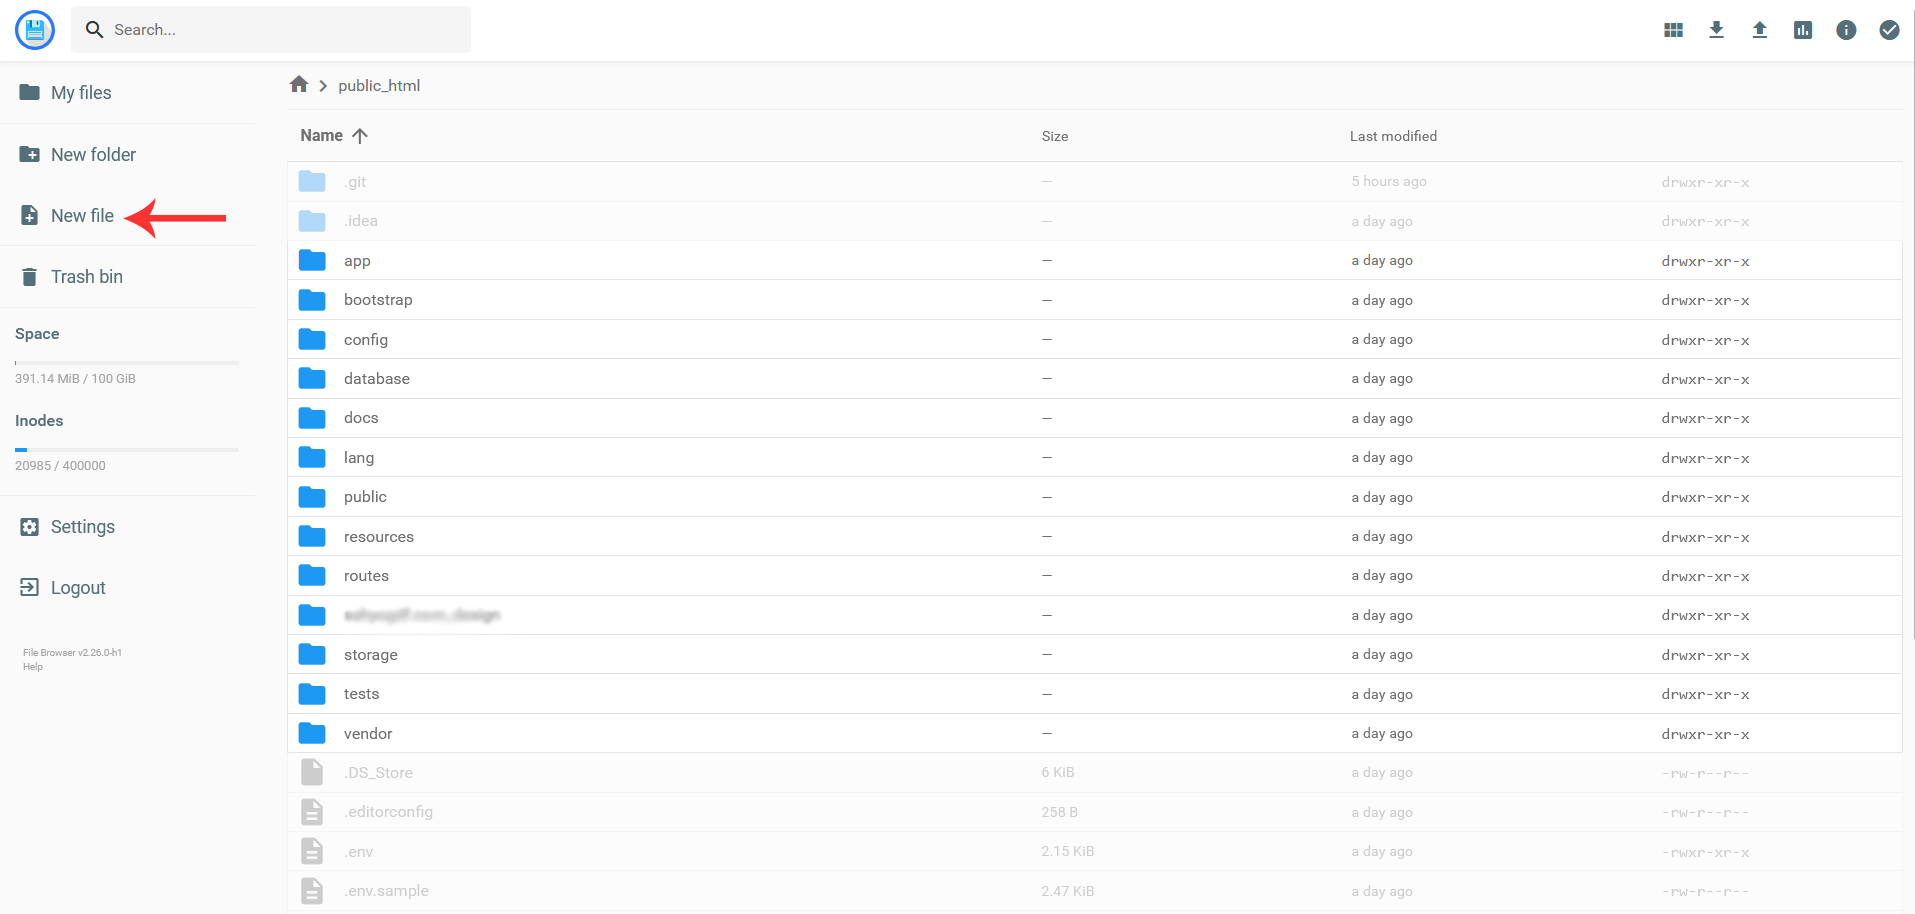Click the routes folder icon
Image resolution: width=1915 pixels, height=914 pixels.
pyautogui.click(x=312, y=576)
